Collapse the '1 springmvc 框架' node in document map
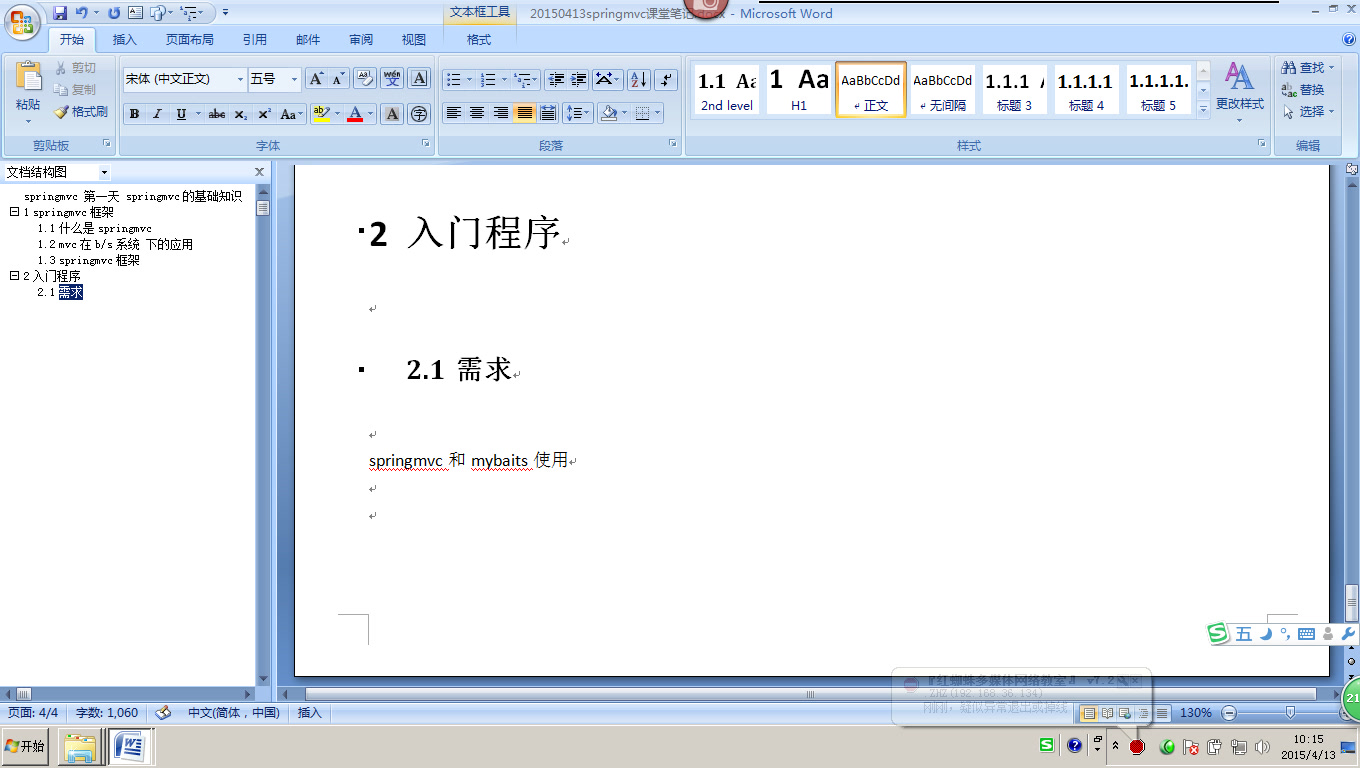This screenshot has height=768, width=1360. click(x=14, y=212)
